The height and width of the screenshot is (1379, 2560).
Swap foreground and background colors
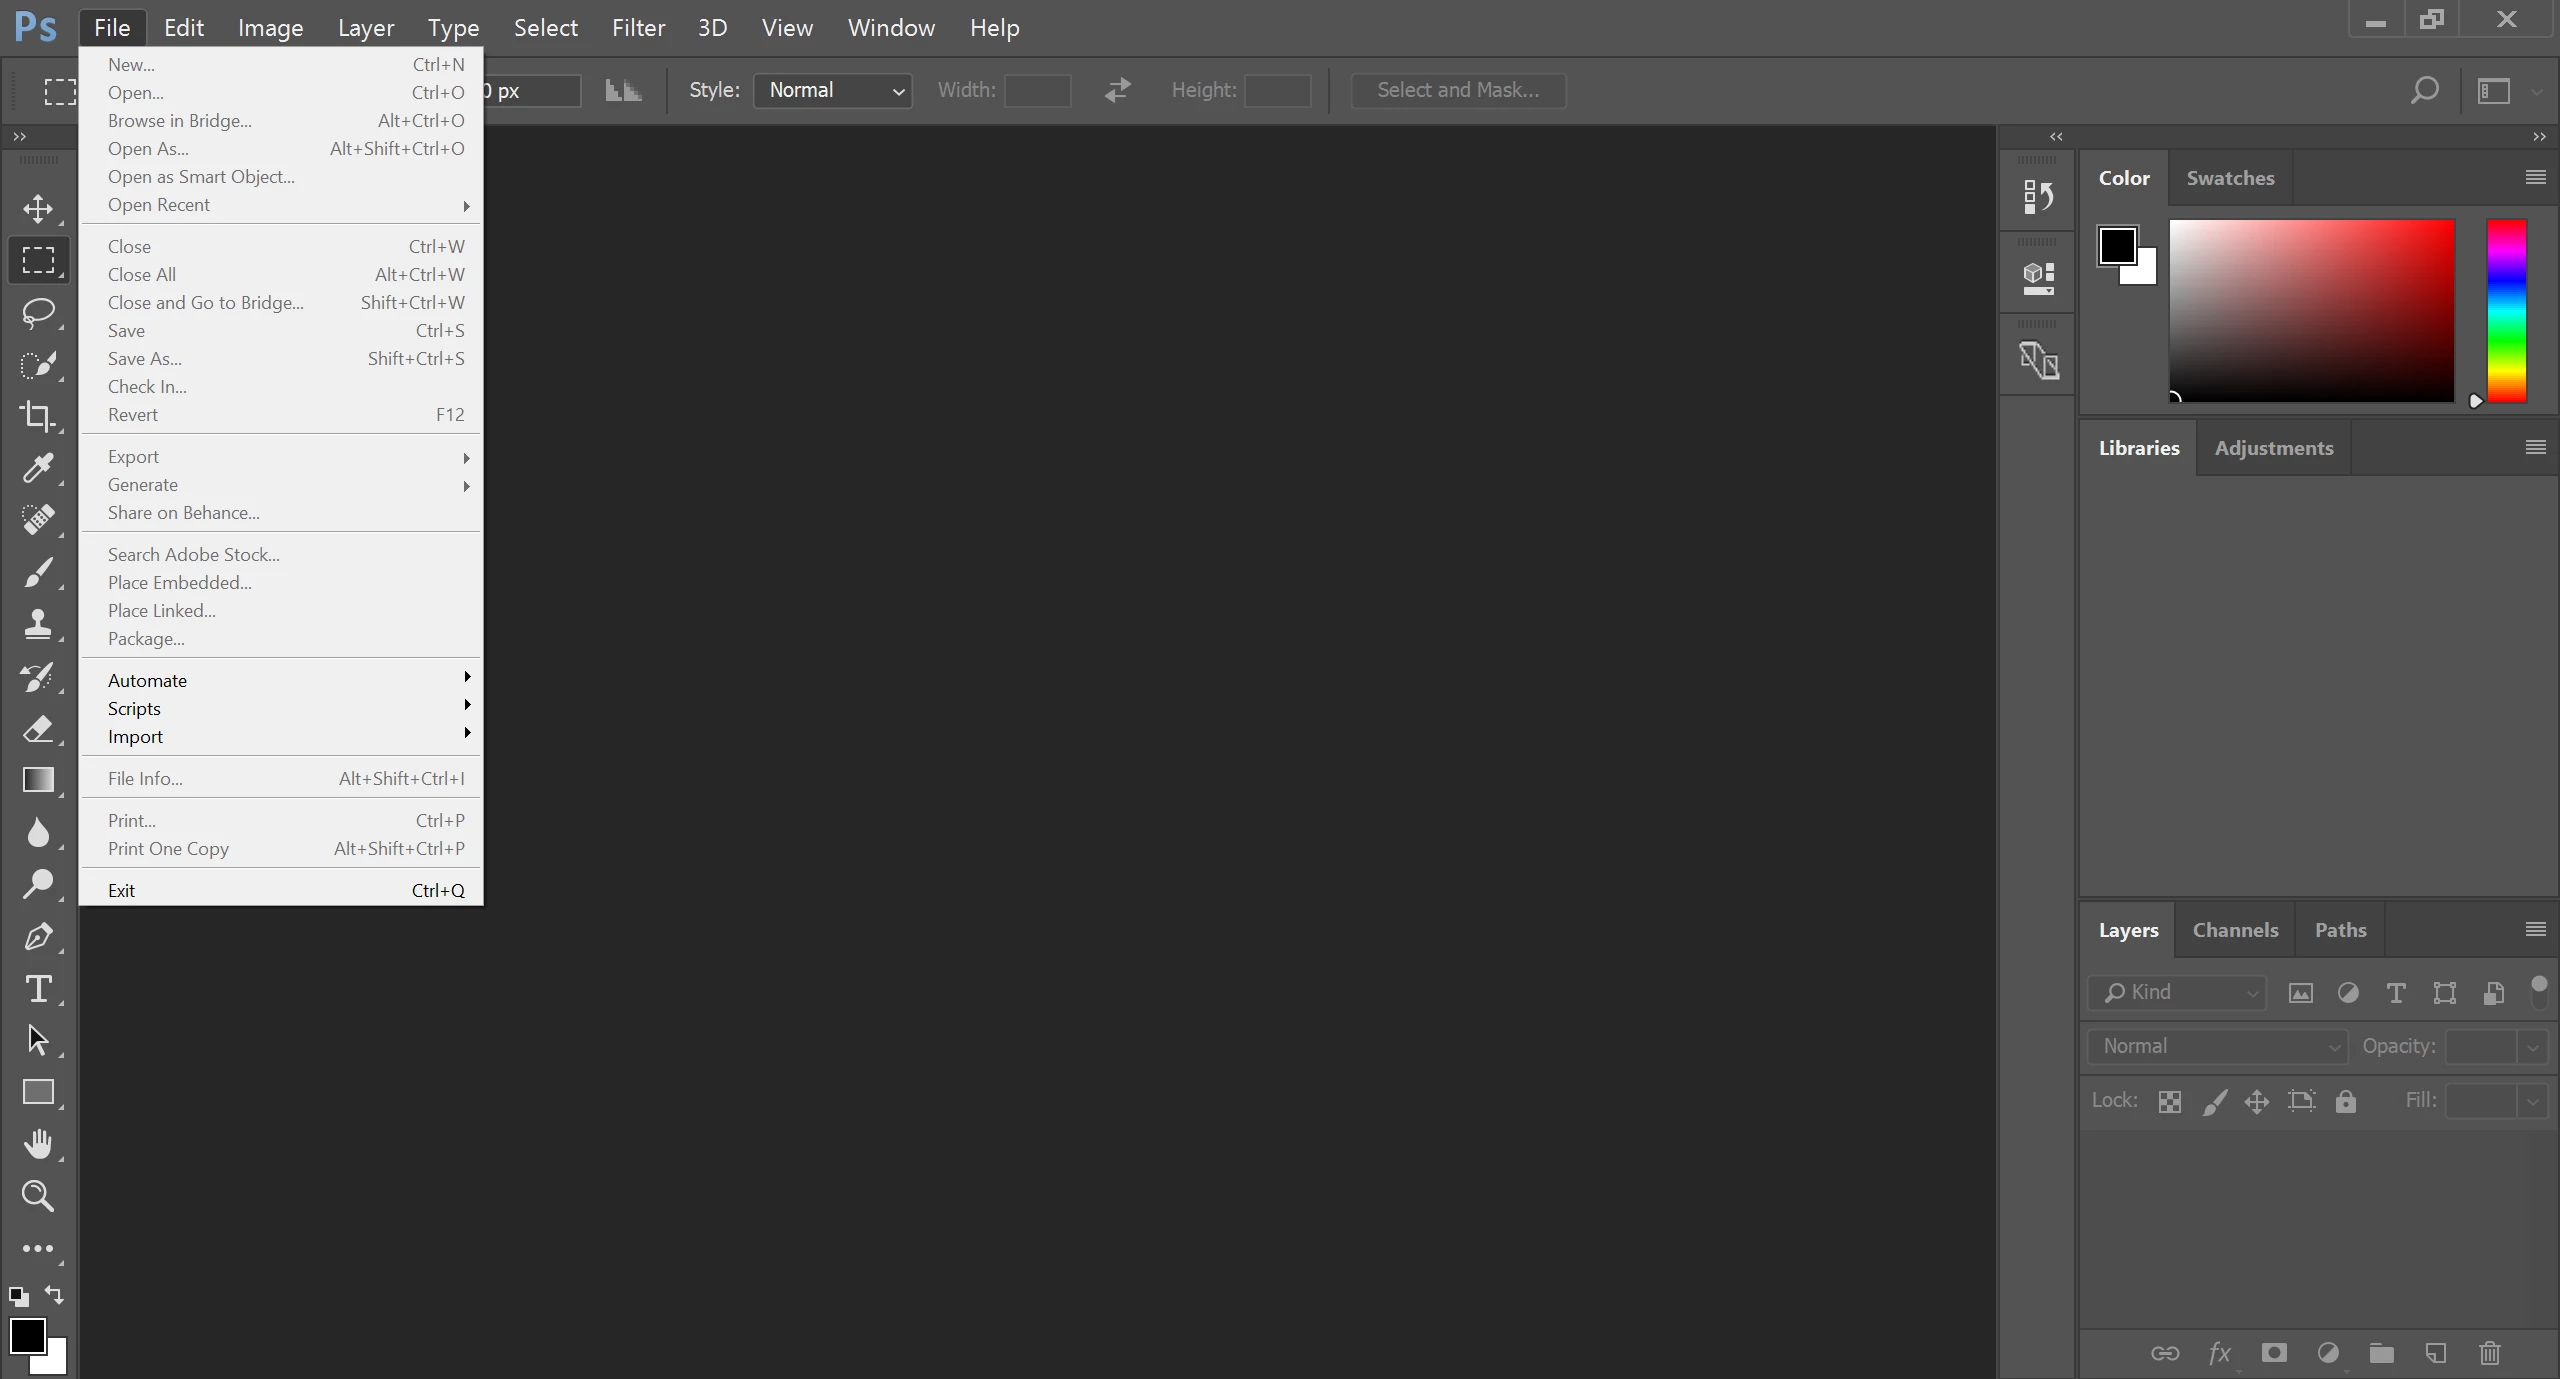coord(55,1294)
